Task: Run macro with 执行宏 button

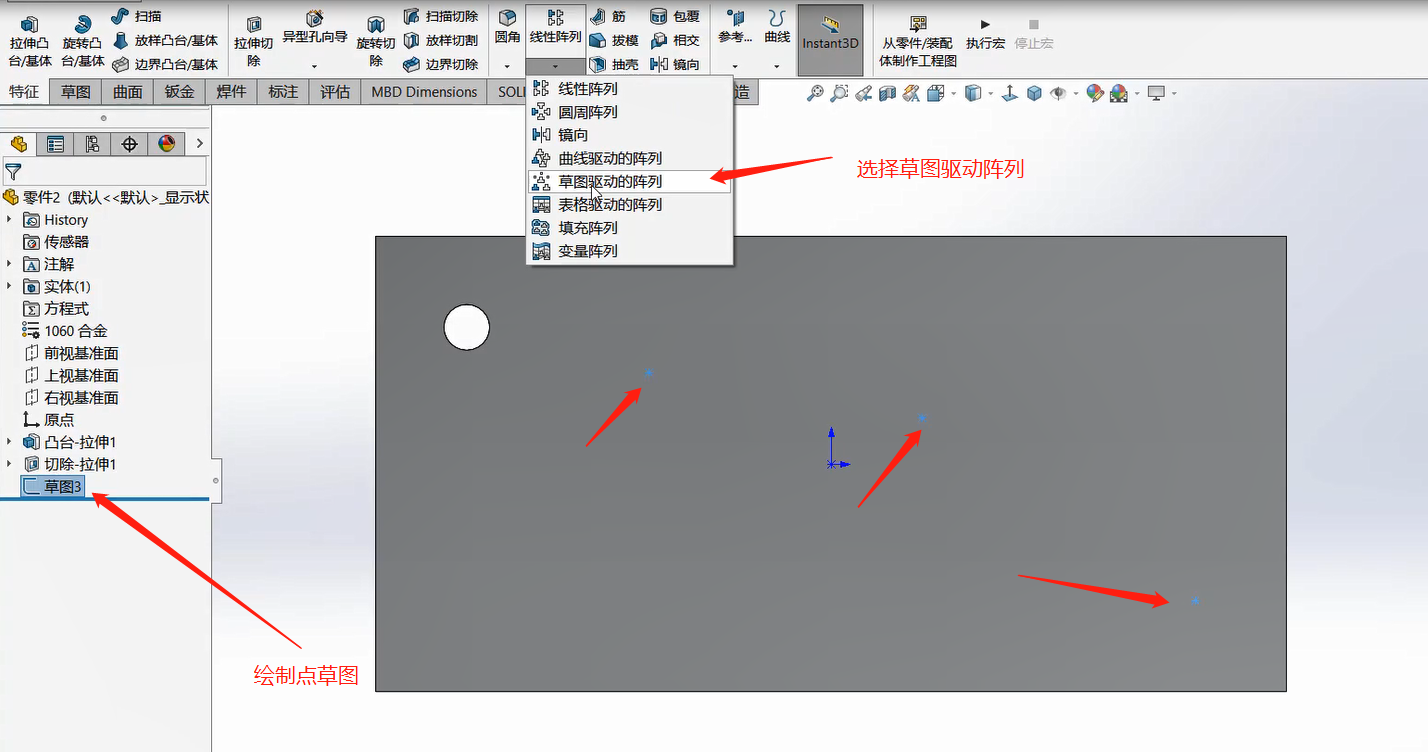Action: click(985, 34)
